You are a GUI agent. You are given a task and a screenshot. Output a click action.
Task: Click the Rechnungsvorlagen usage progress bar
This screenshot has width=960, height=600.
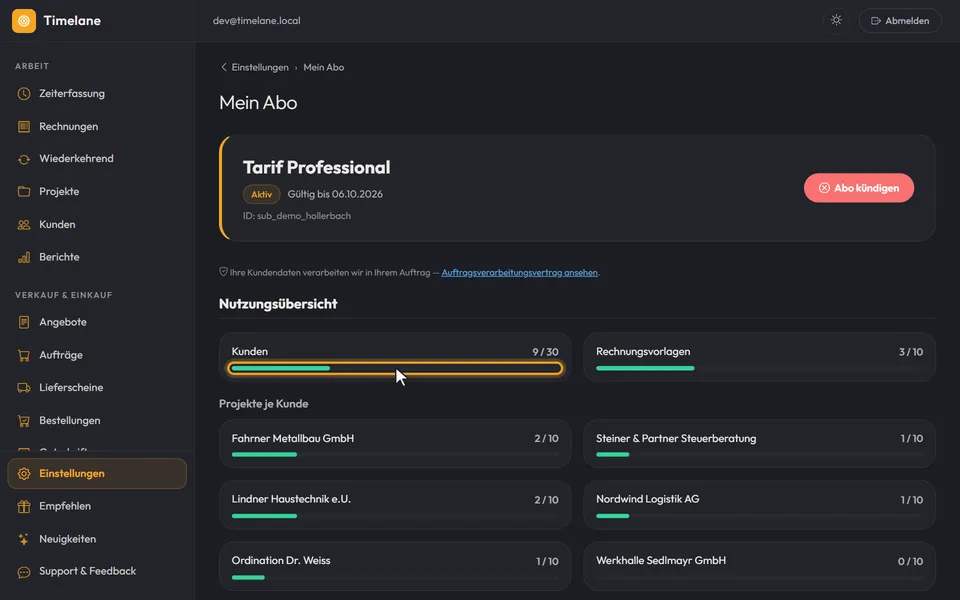coord(759,368)
